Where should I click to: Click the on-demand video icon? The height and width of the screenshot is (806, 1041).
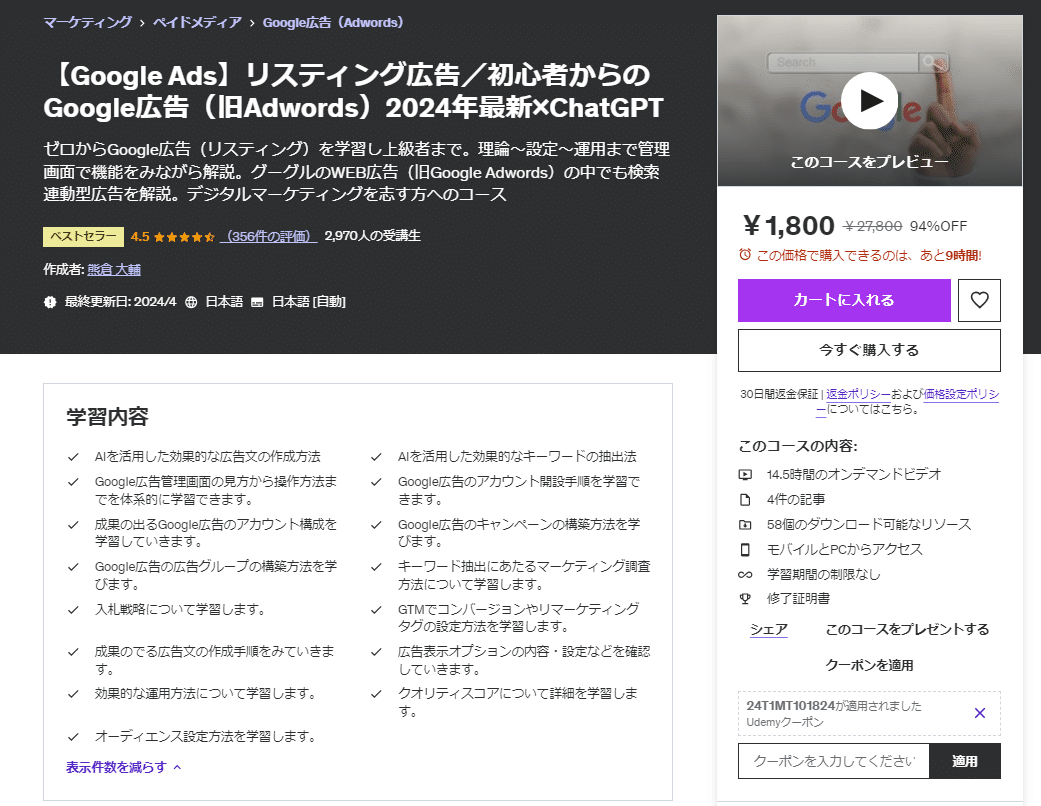point(745,475)
